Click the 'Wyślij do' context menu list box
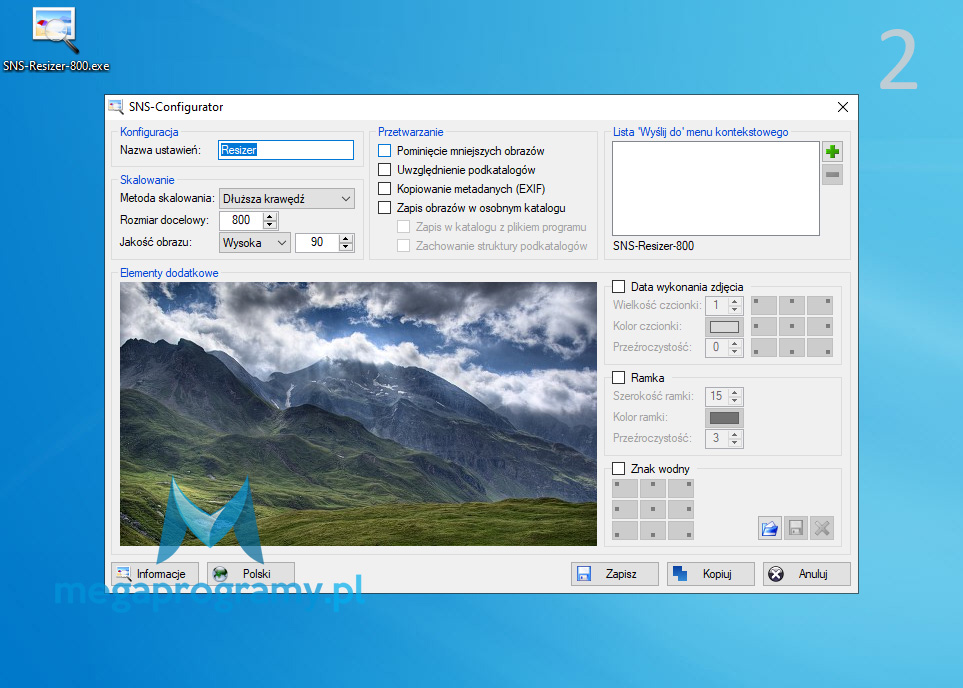This screenshot has height=688, width=963. (x=715, y=189)
